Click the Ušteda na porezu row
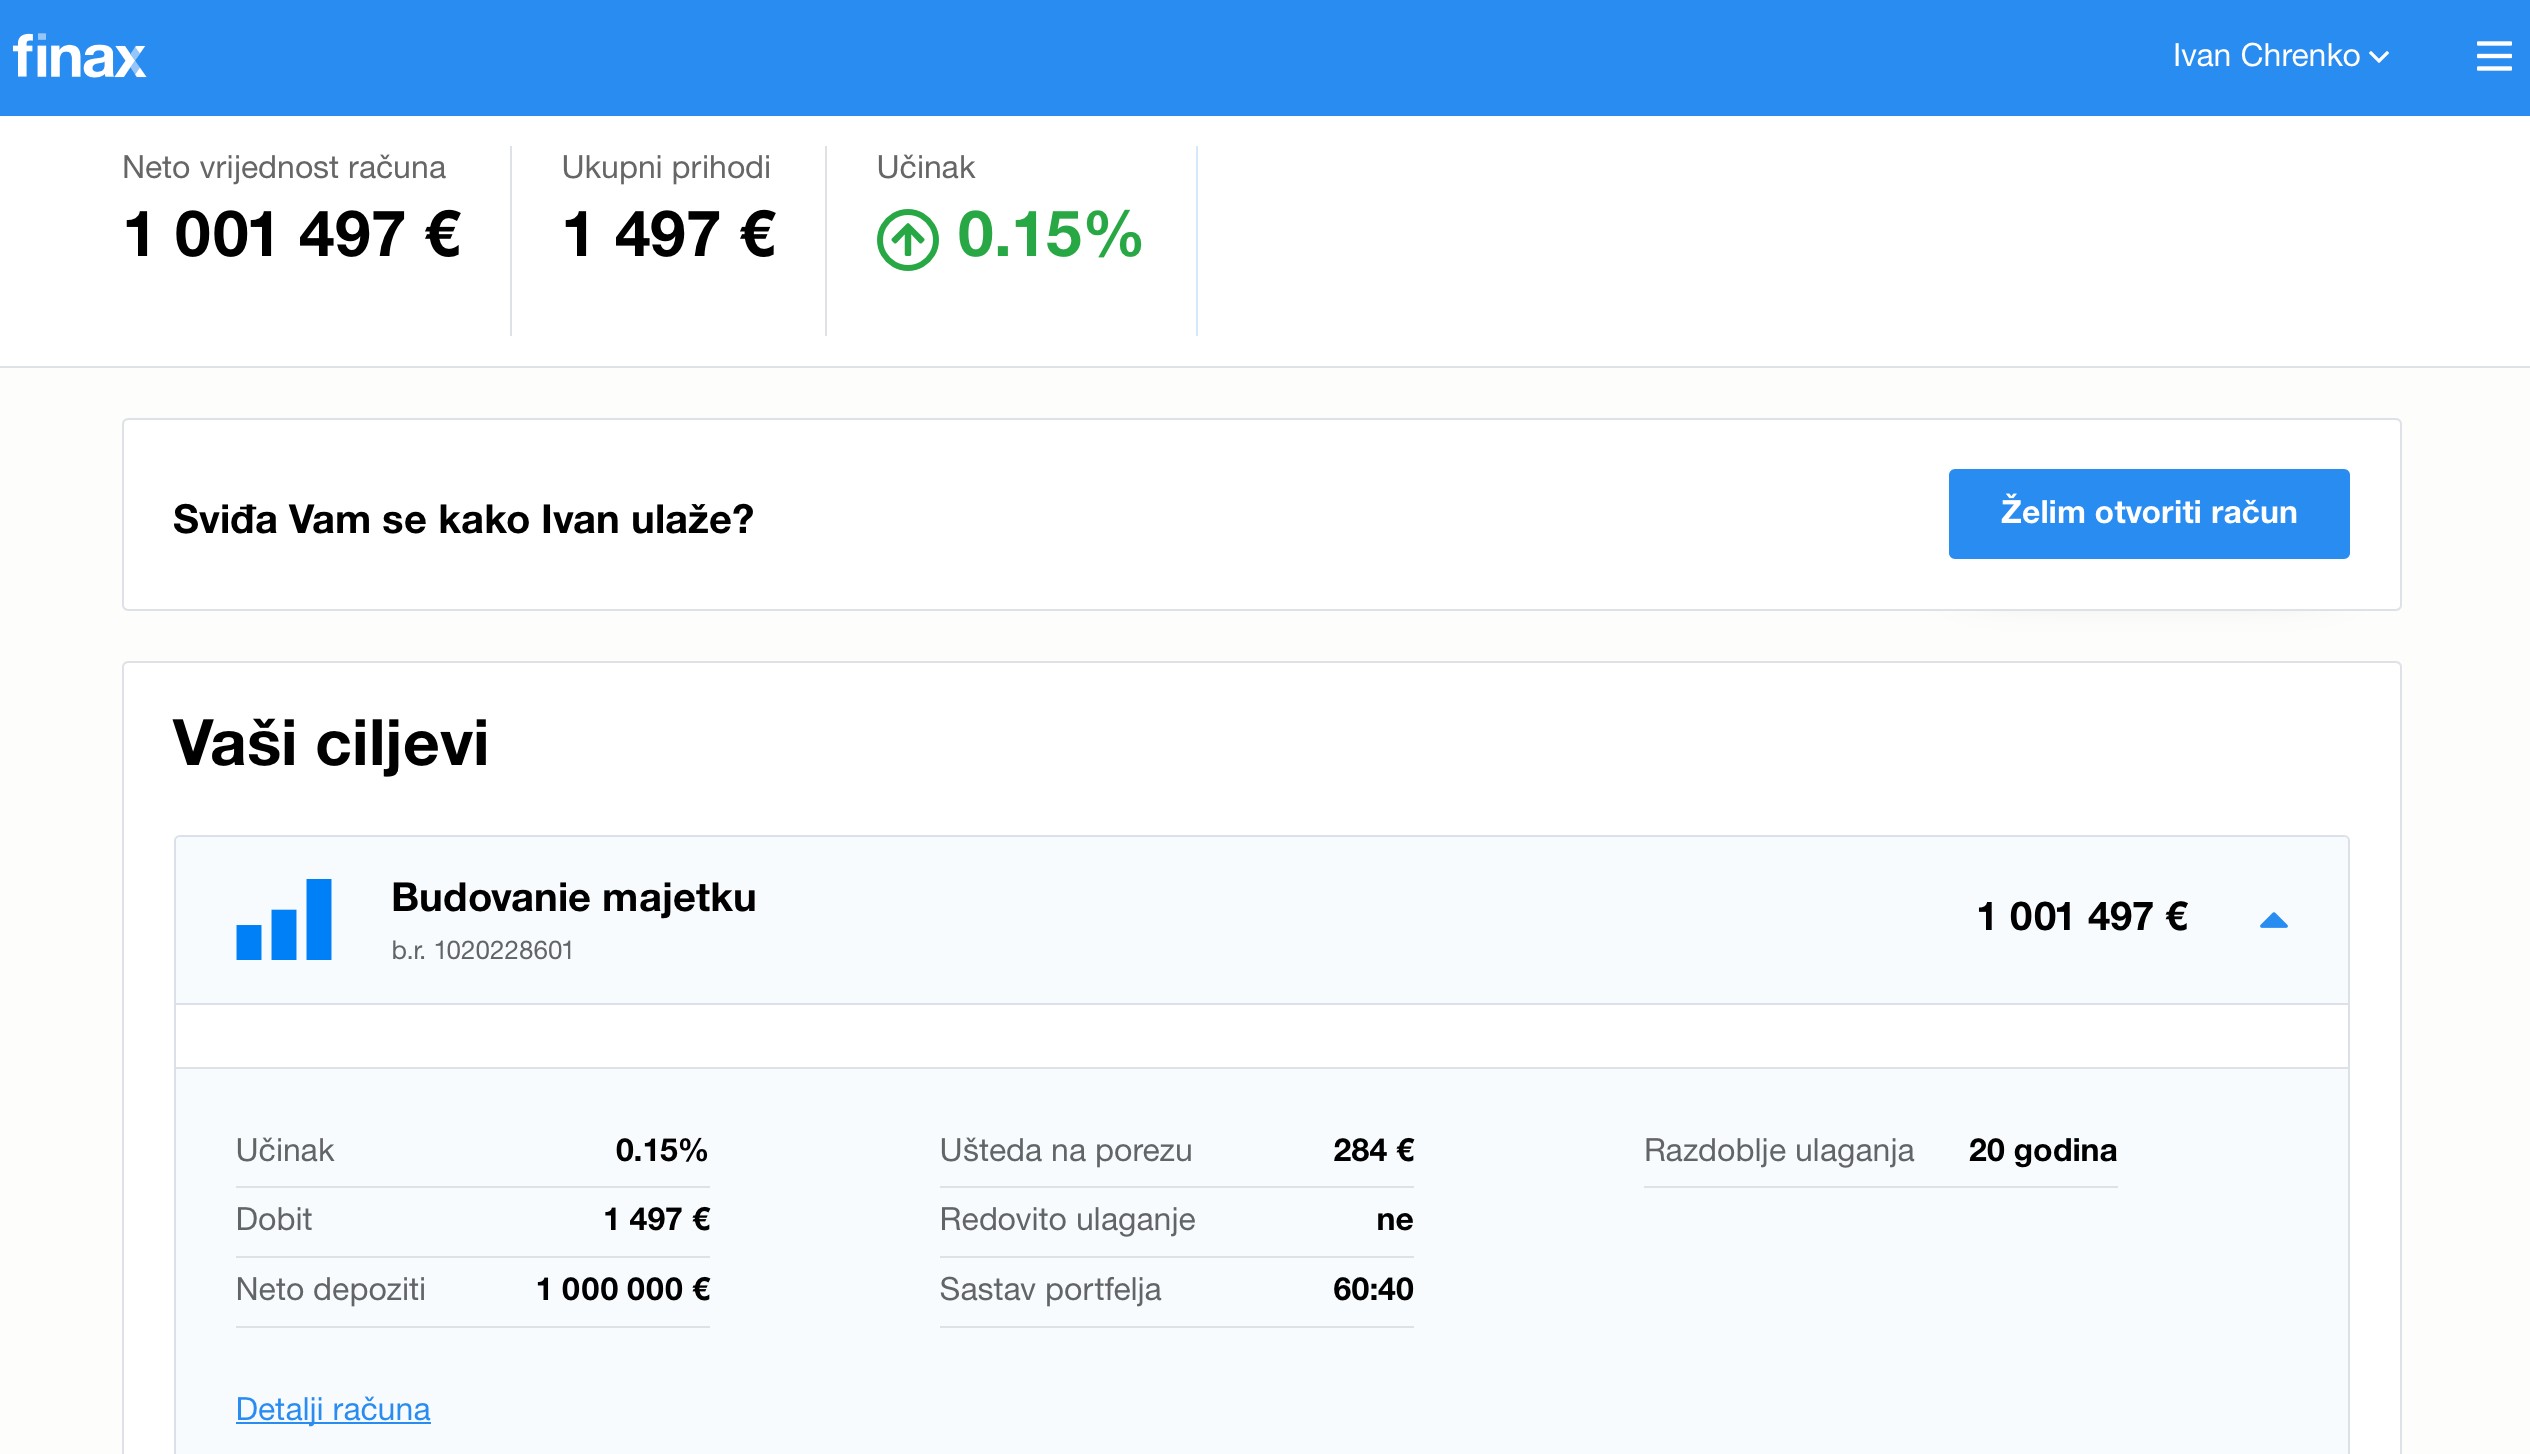This screenshot has width=2530, height=1454. pos(1176,1150)
